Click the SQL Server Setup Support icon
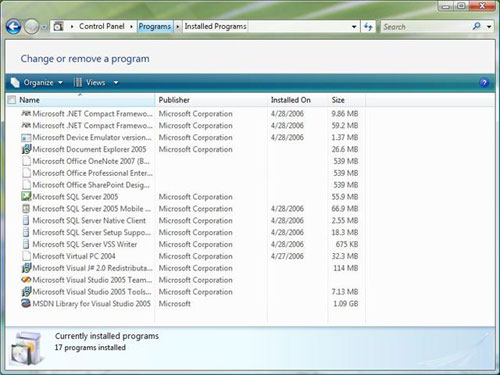This screenshot has width=500, height=375. tap(26, 232)
